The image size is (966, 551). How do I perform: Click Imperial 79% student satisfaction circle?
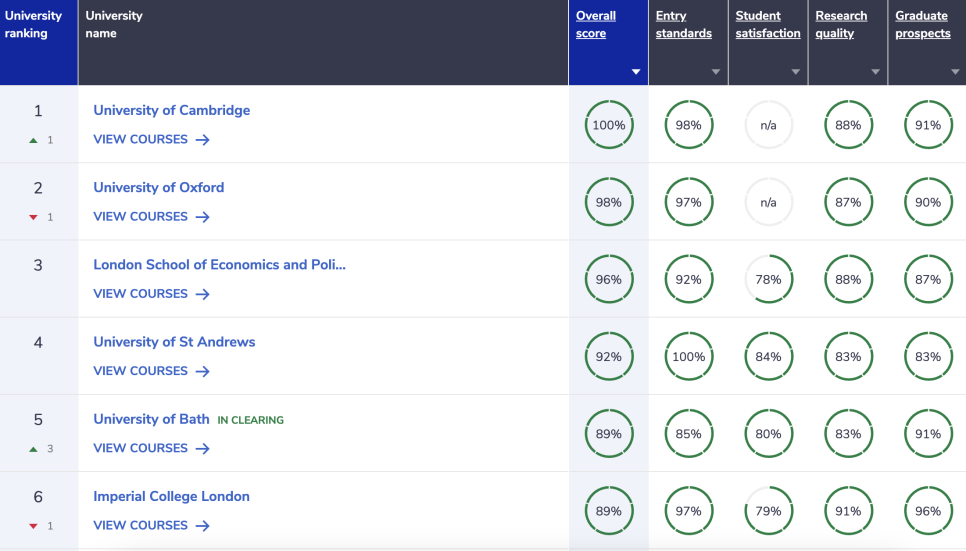(768, 511)
